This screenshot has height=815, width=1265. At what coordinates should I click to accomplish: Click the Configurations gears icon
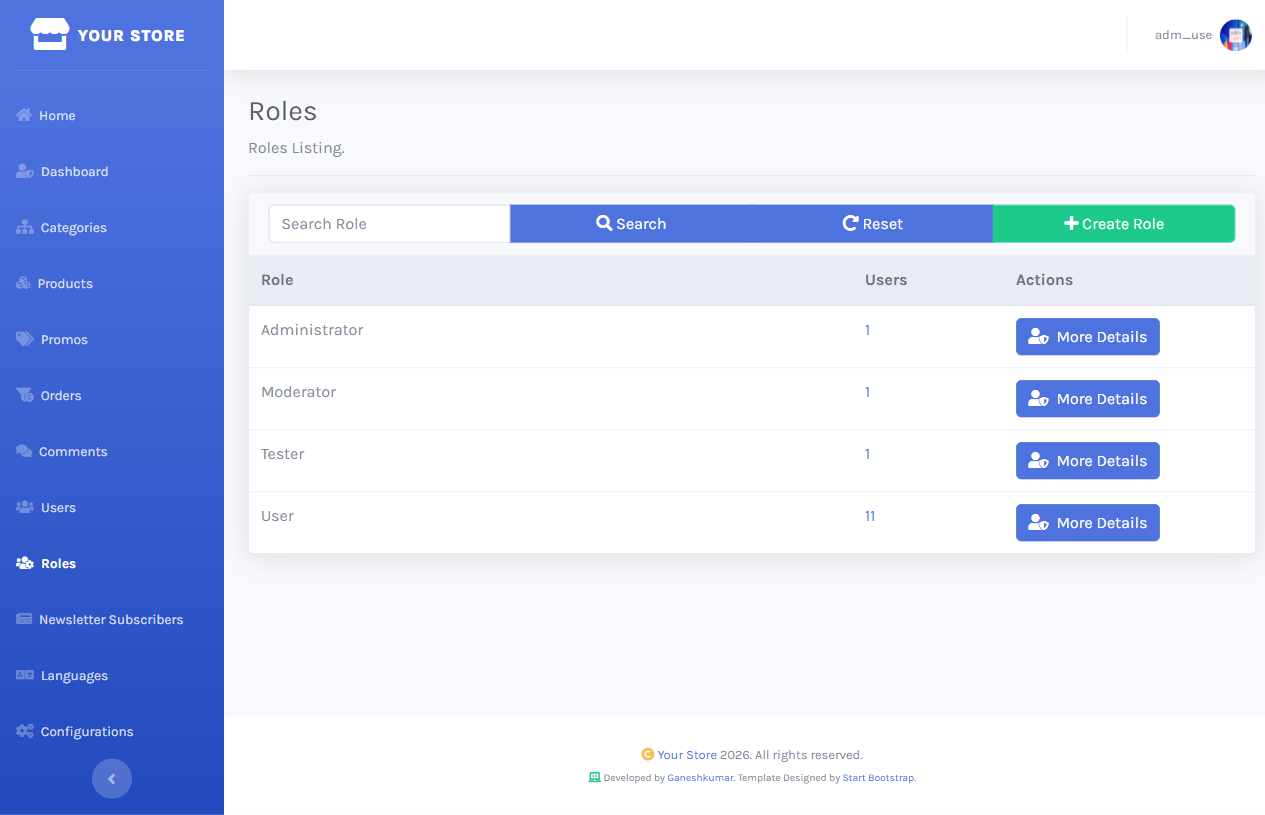[x=25, y=731]
